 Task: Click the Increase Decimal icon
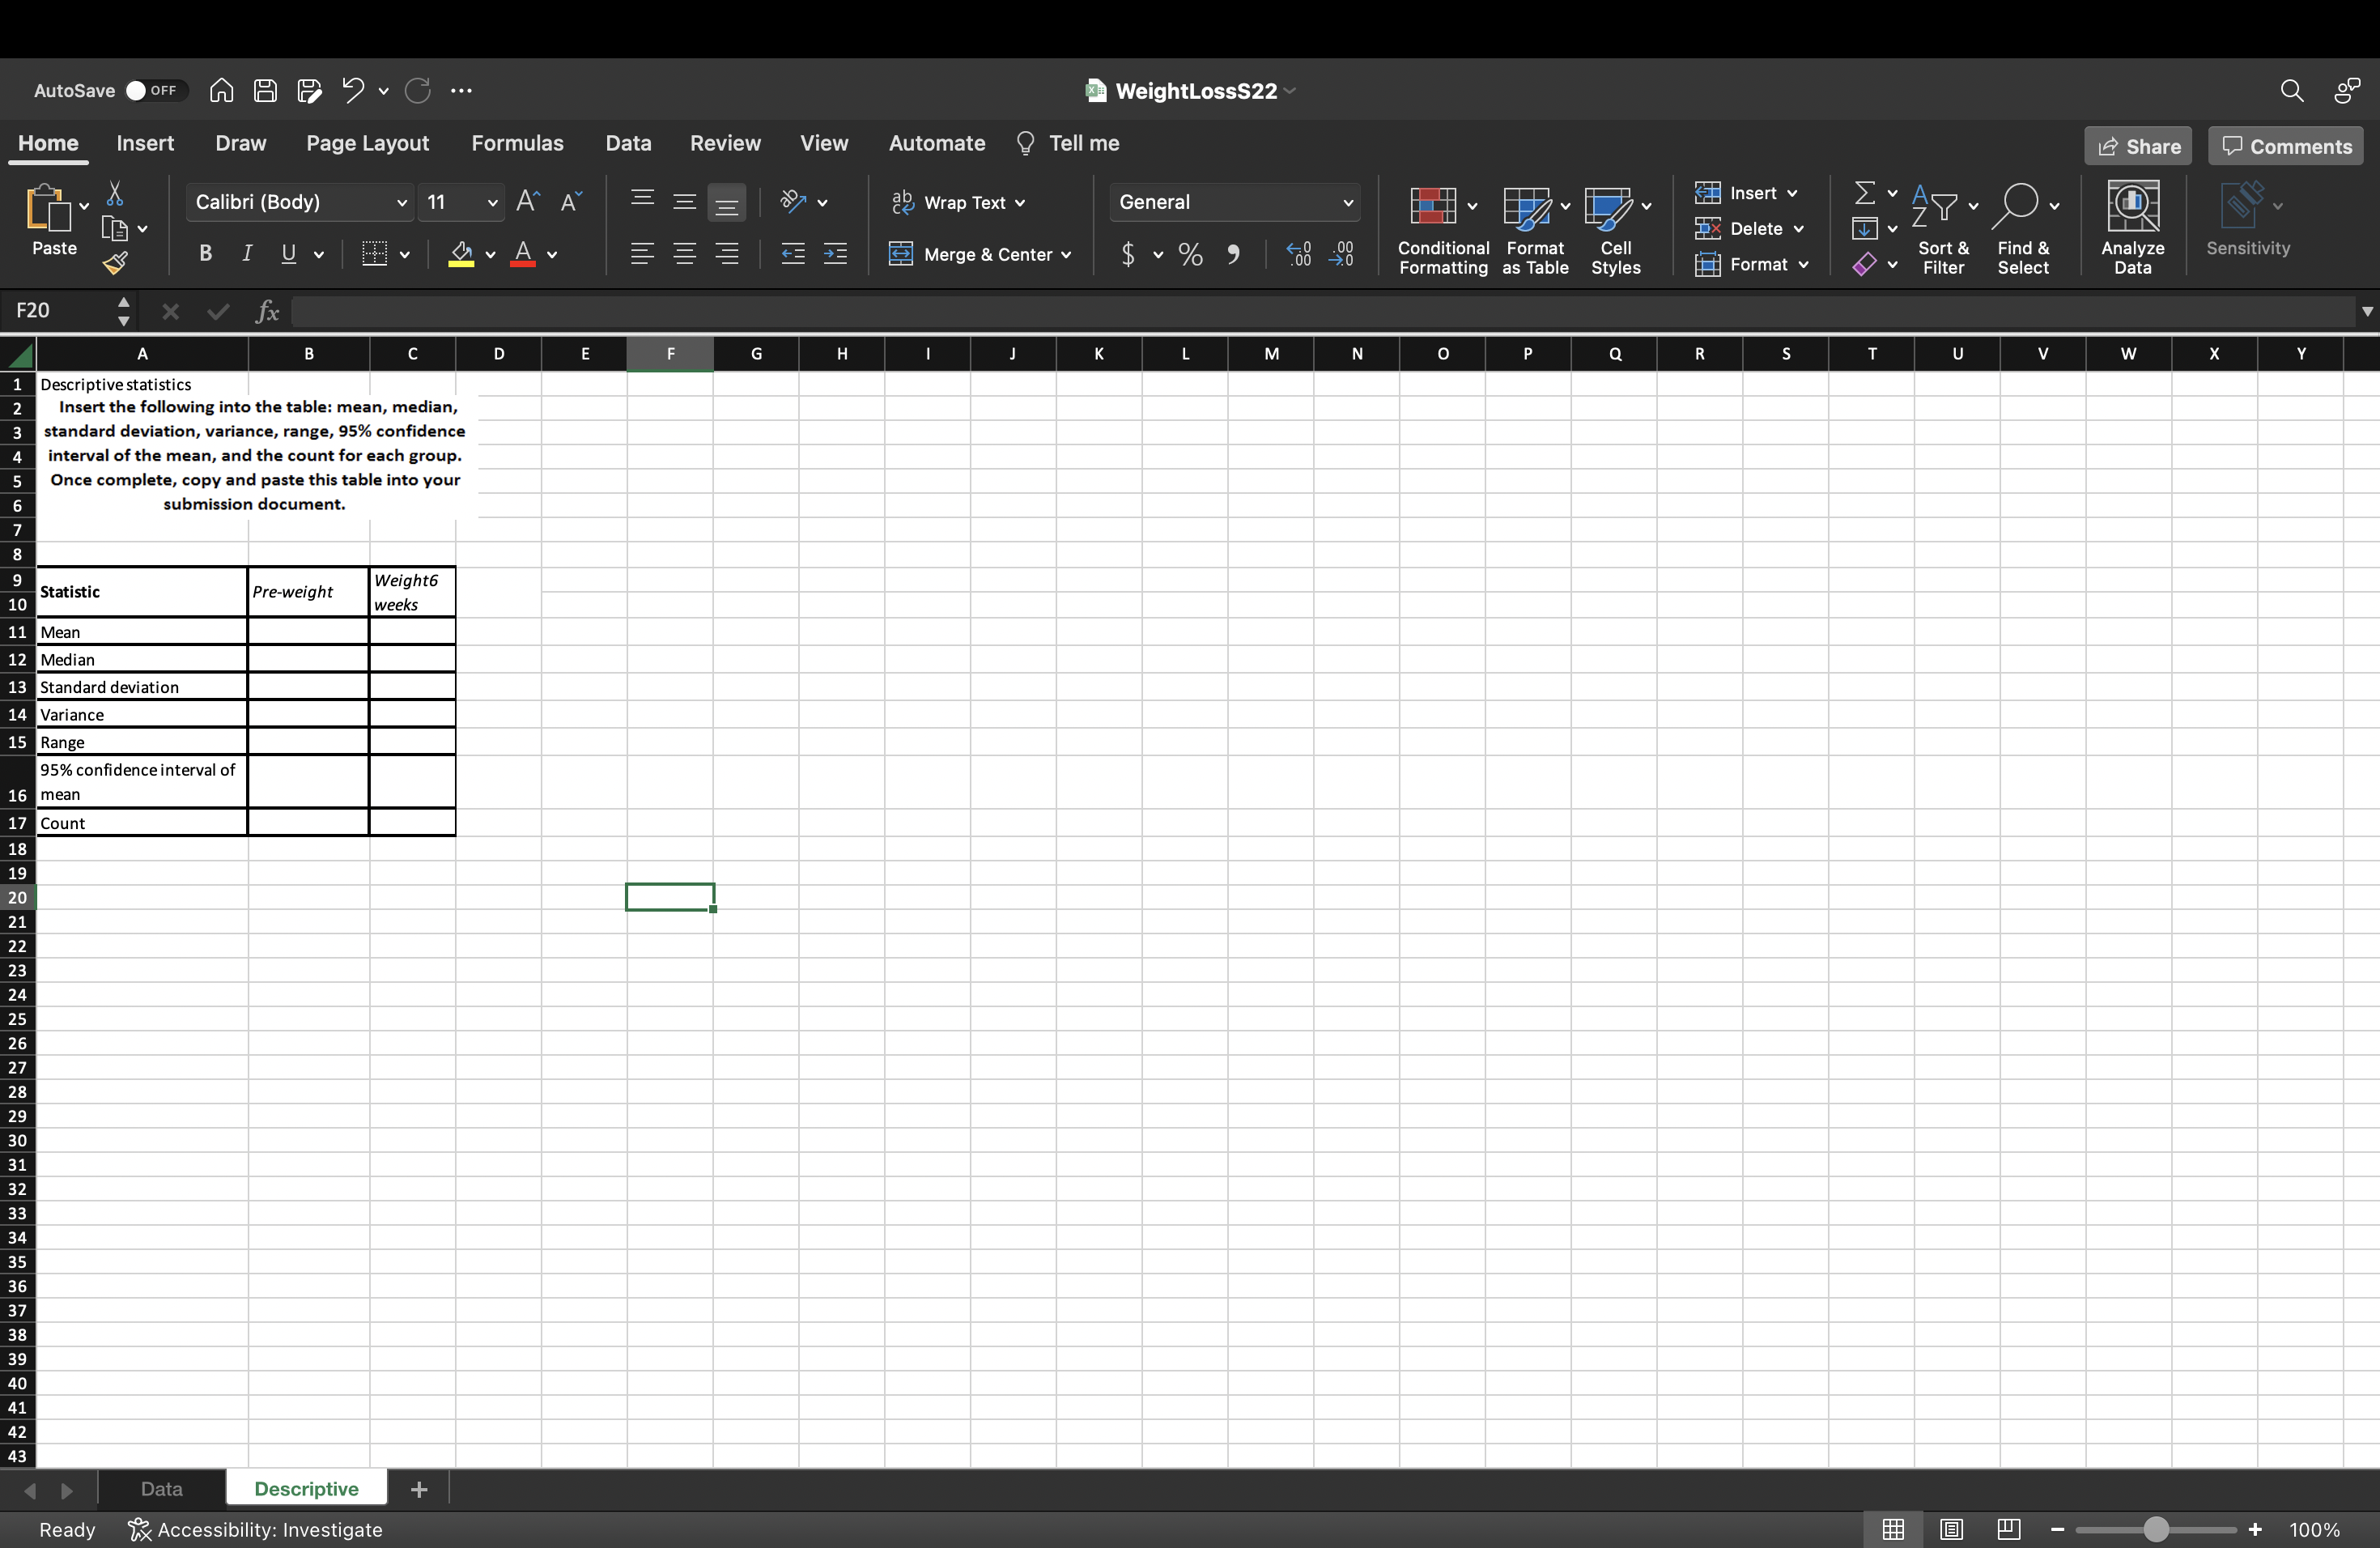[1298, 254]
